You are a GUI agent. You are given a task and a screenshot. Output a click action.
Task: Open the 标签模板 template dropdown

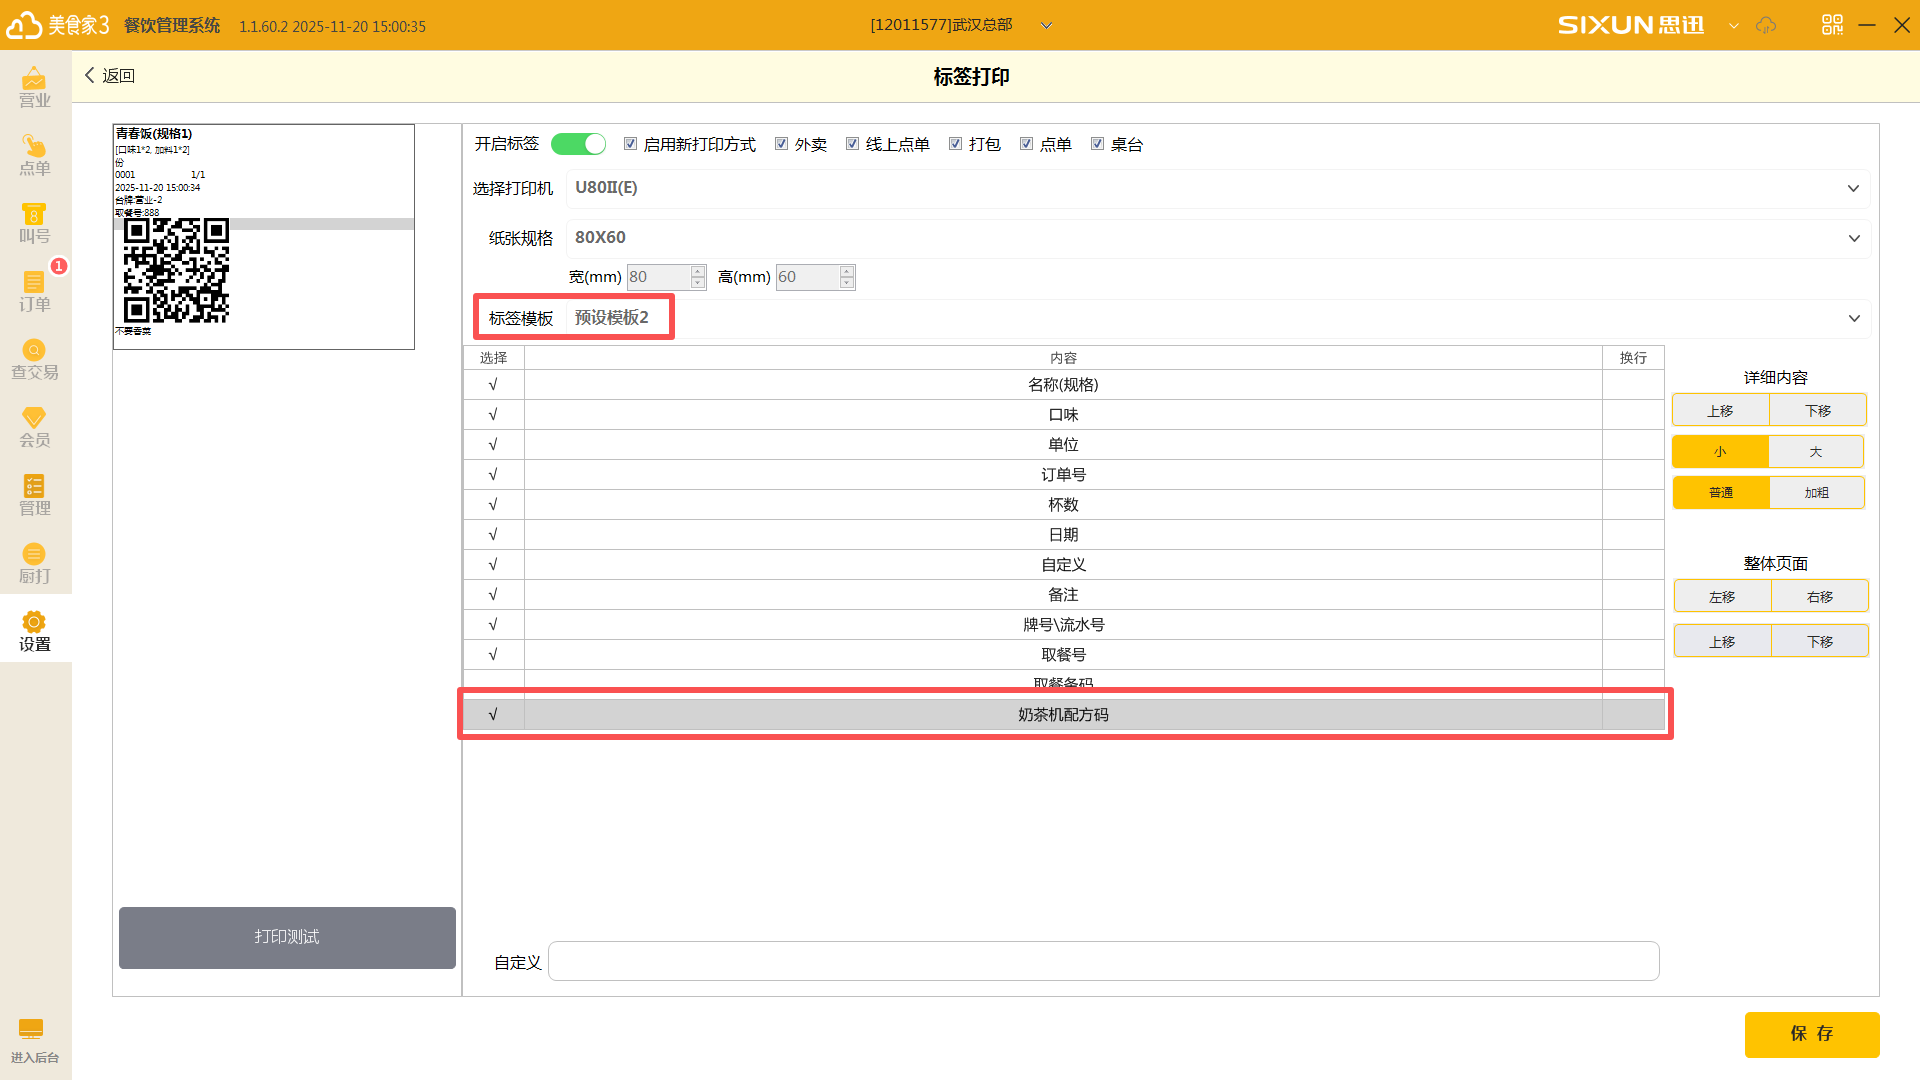[x=1852, y=318]
